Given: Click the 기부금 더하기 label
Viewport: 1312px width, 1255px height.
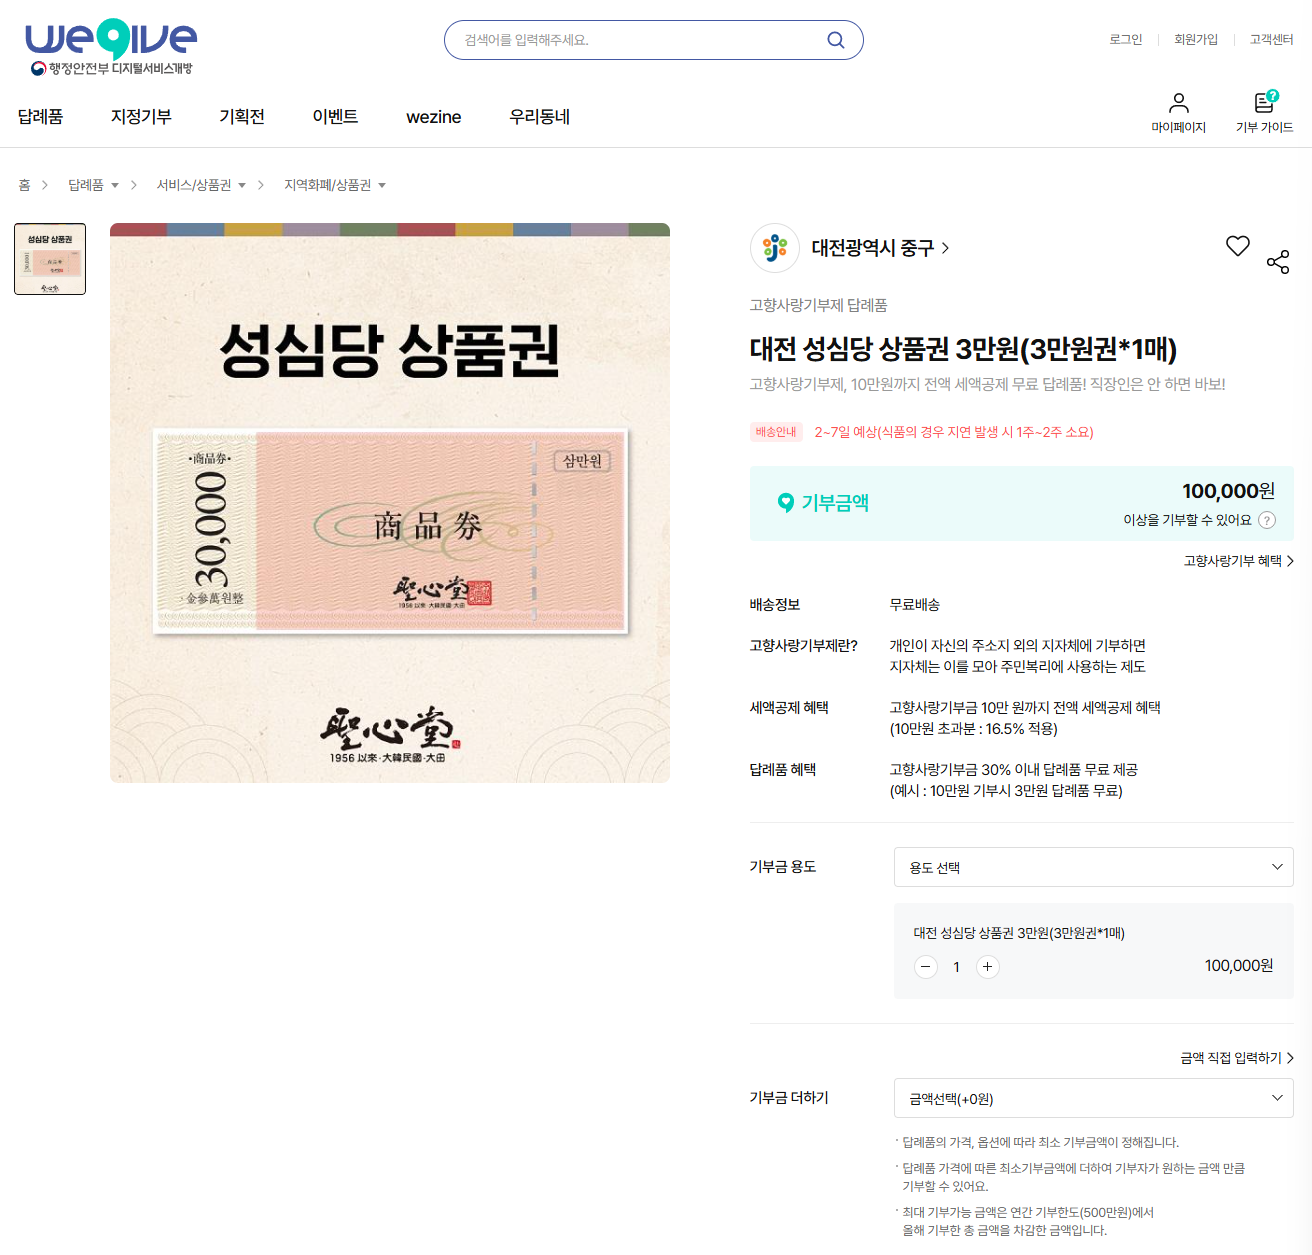Looking at the screenshot, I should click(789, 1098).
